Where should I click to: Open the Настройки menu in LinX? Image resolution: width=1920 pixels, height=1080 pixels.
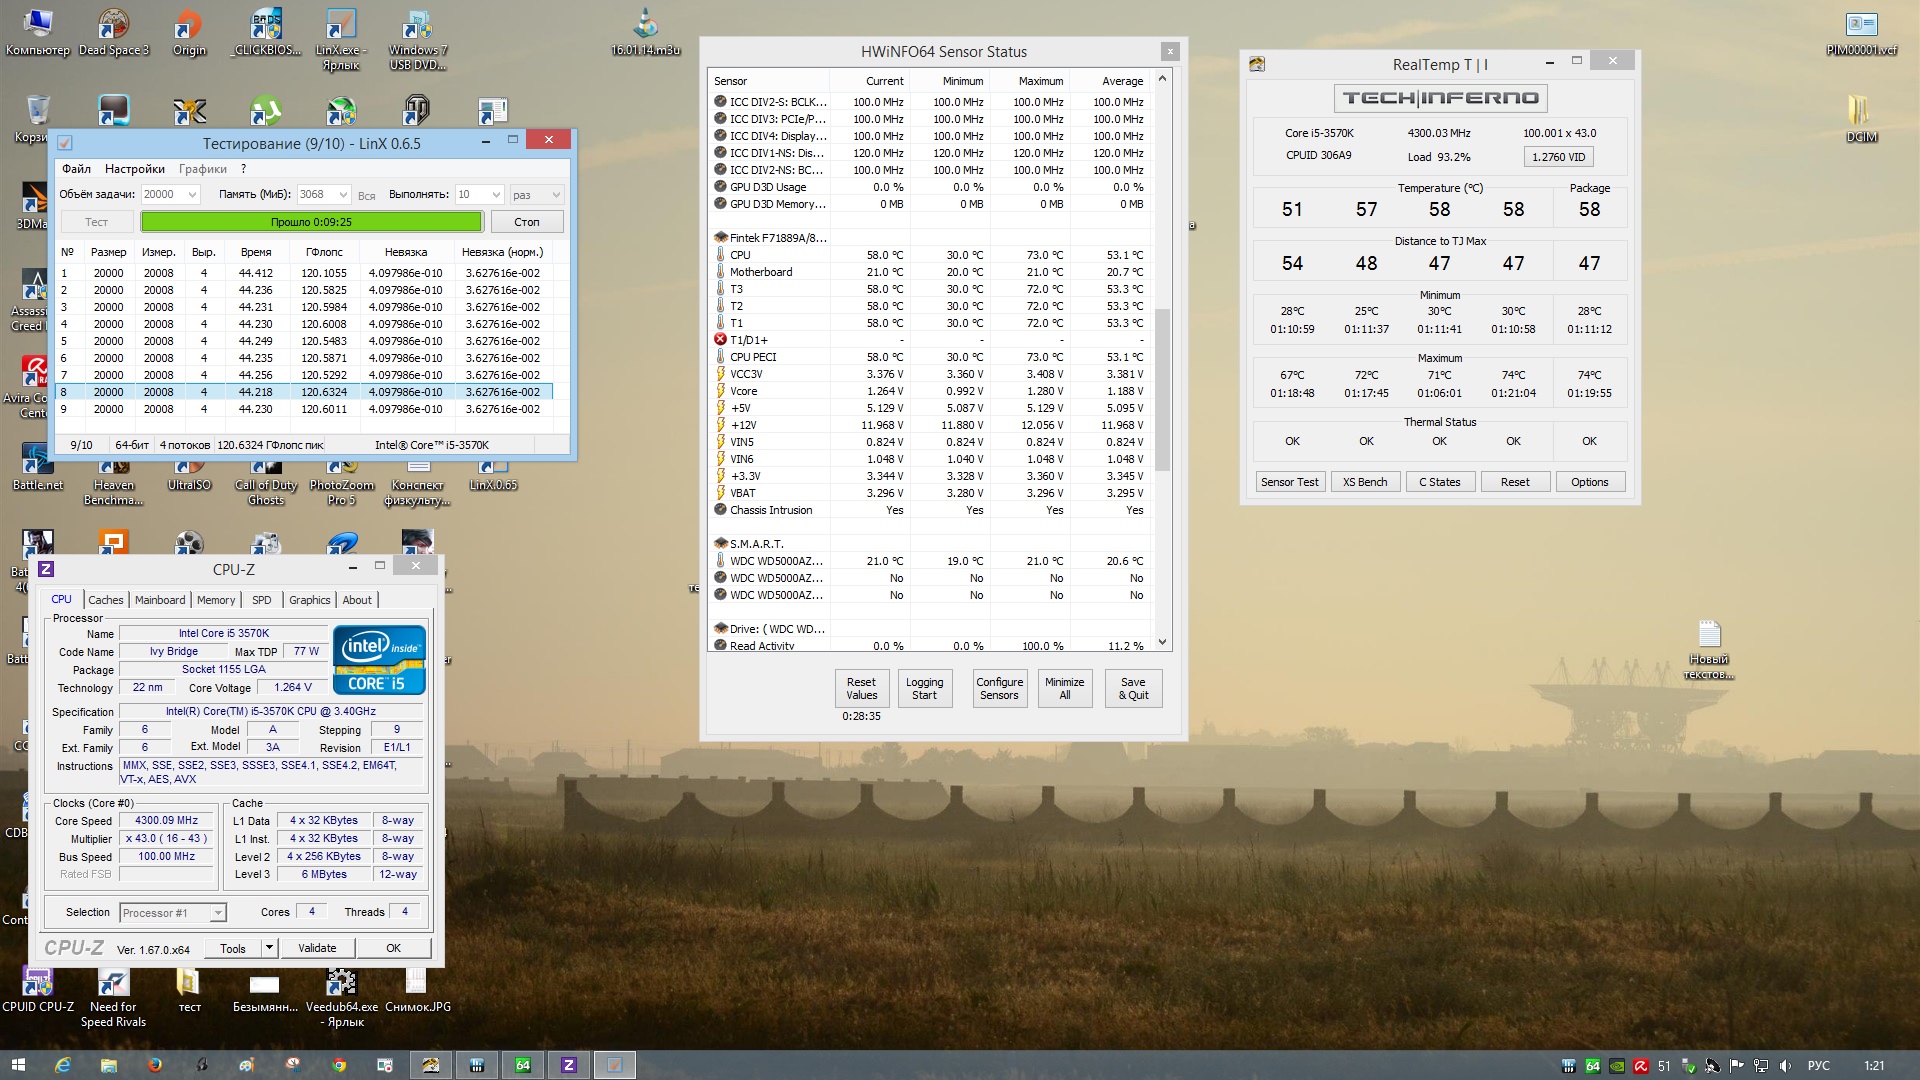134,169
